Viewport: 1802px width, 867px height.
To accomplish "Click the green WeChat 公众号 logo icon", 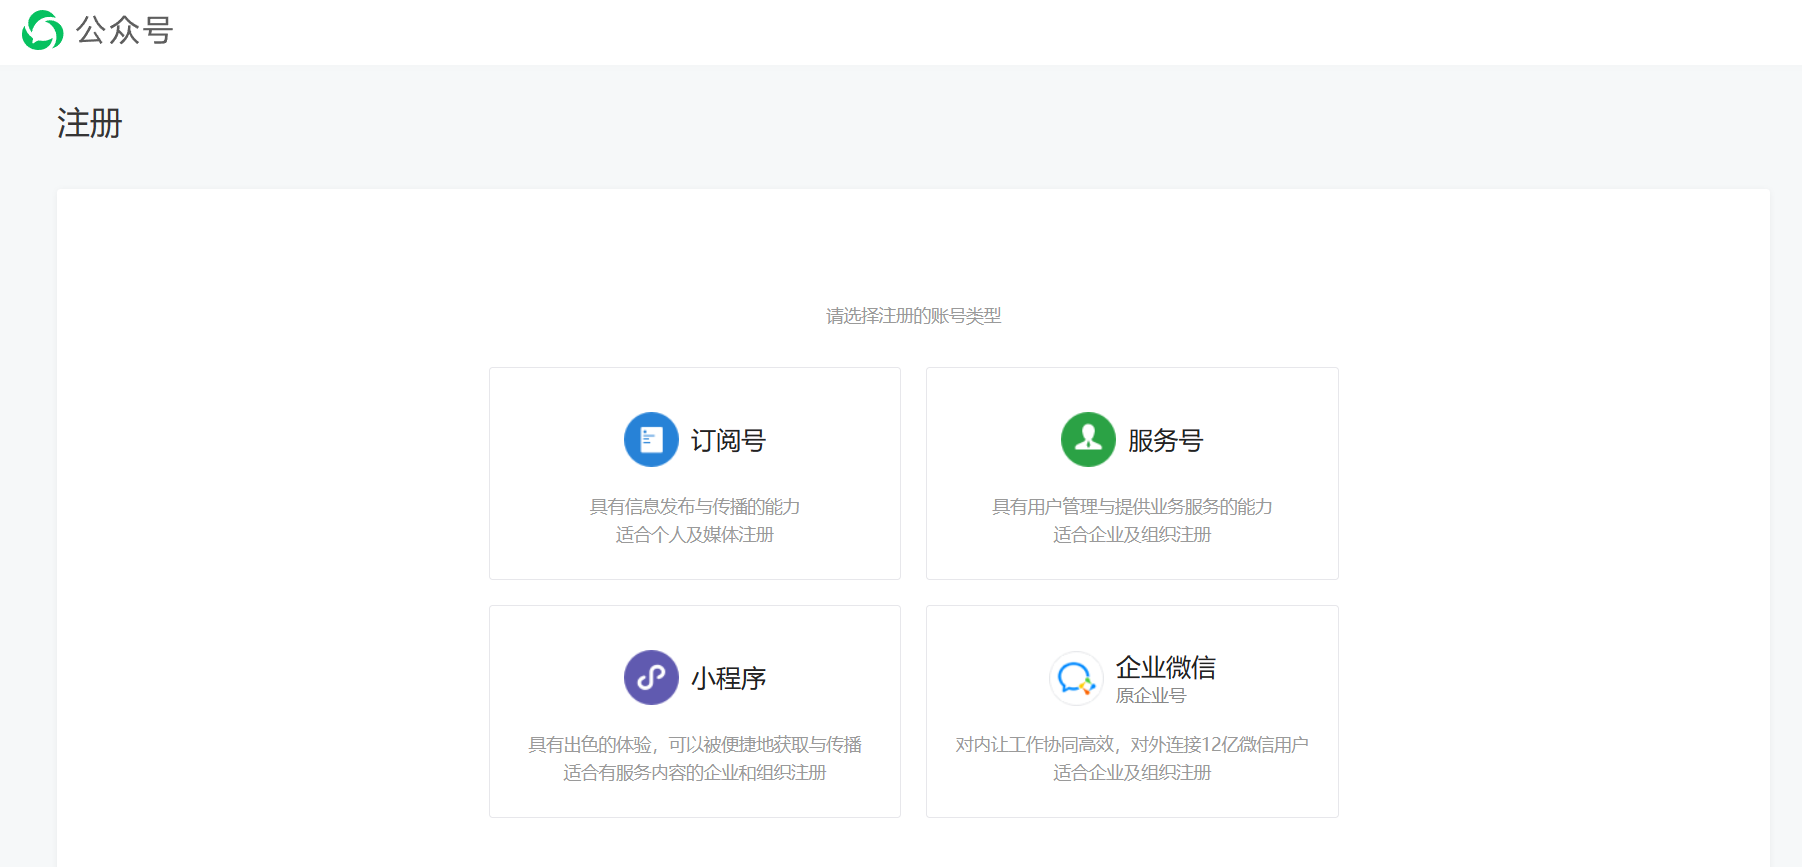I will [x=42, y=30].
